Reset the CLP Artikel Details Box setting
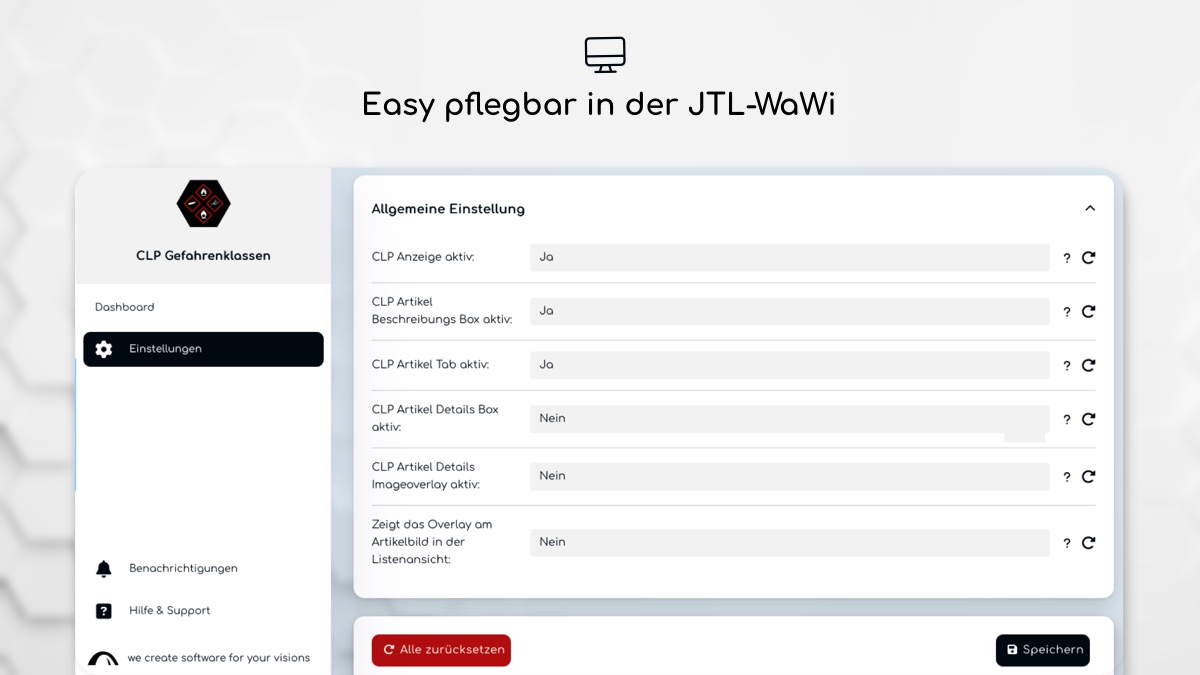The image size is (1200, 675). (1088, 419)
